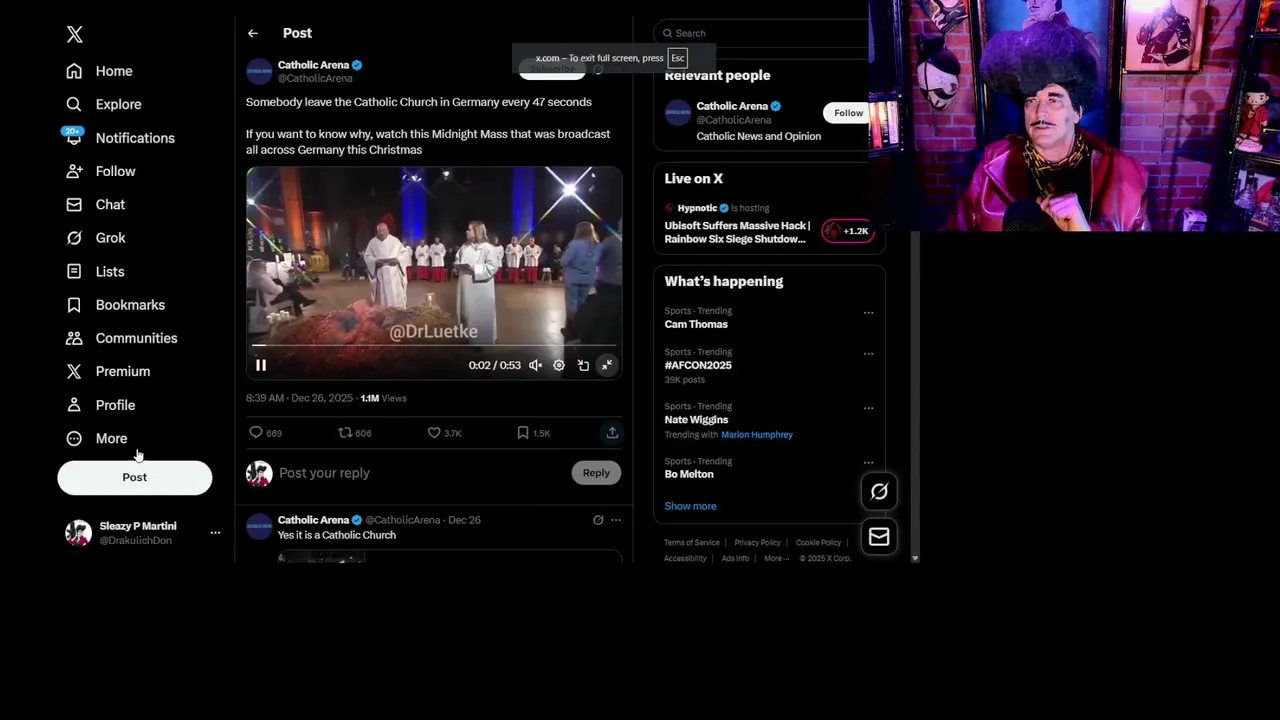This screenshot has width=1280, height=720.
Task: Click the Profile icon in sidebar
Action: (x=74, y=405)
